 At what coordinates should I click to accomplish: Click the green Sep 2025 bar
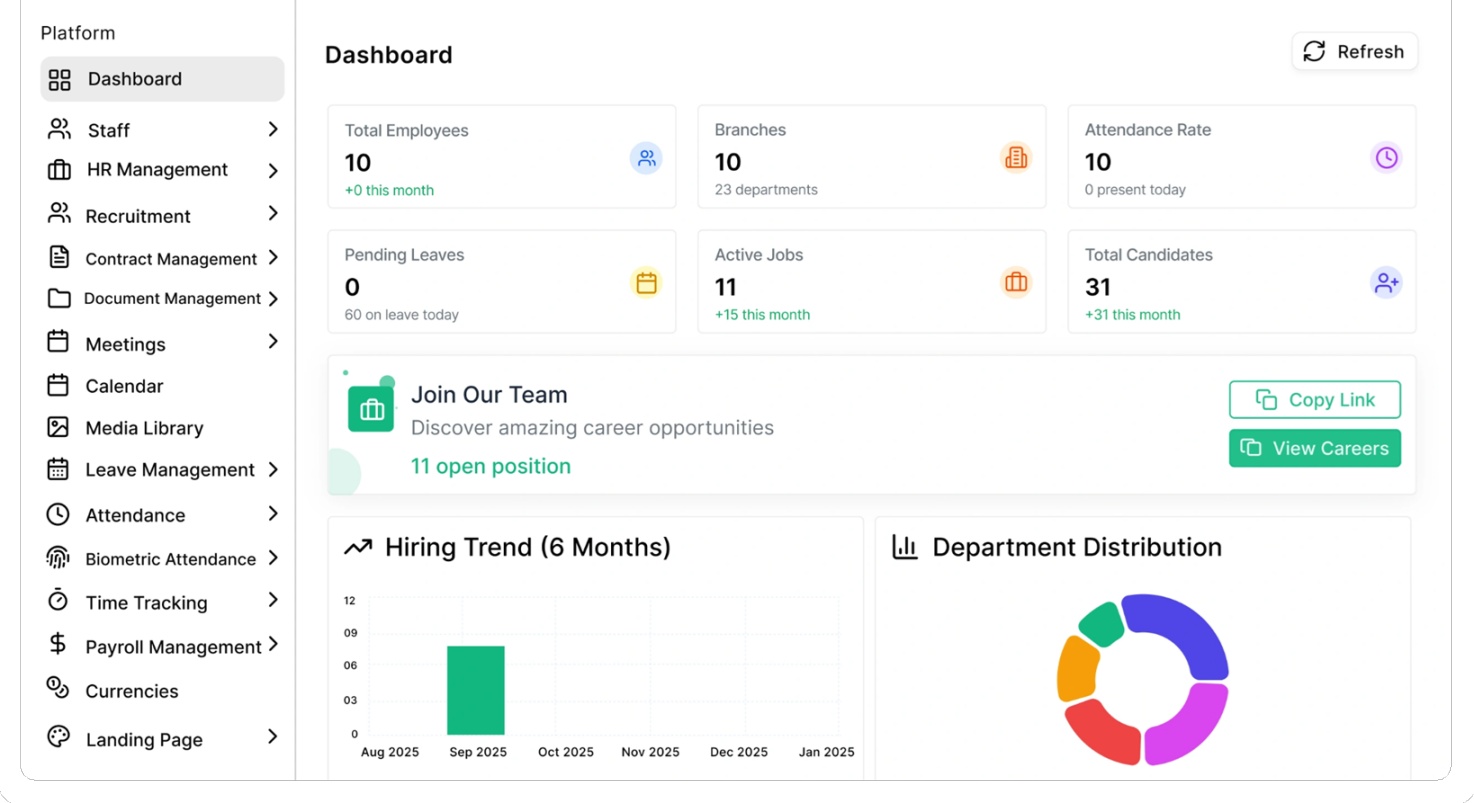[476, 690]
